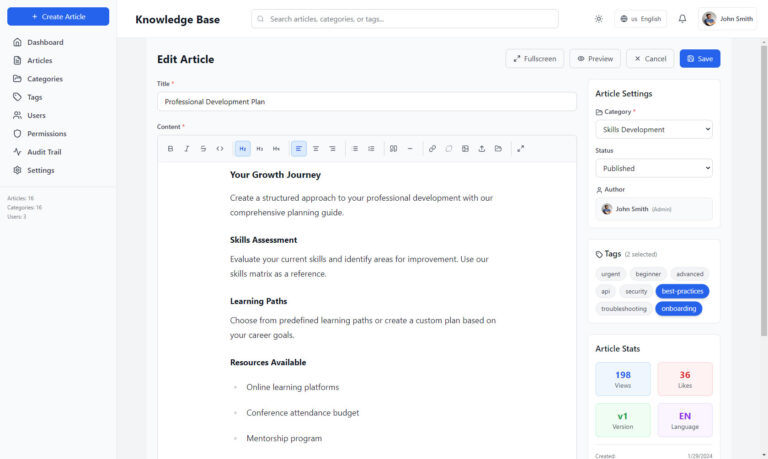The height and width of the screenshot is (459, 768).
Task: Open notifications with the bell icon
Action: [x=682, y=18]
